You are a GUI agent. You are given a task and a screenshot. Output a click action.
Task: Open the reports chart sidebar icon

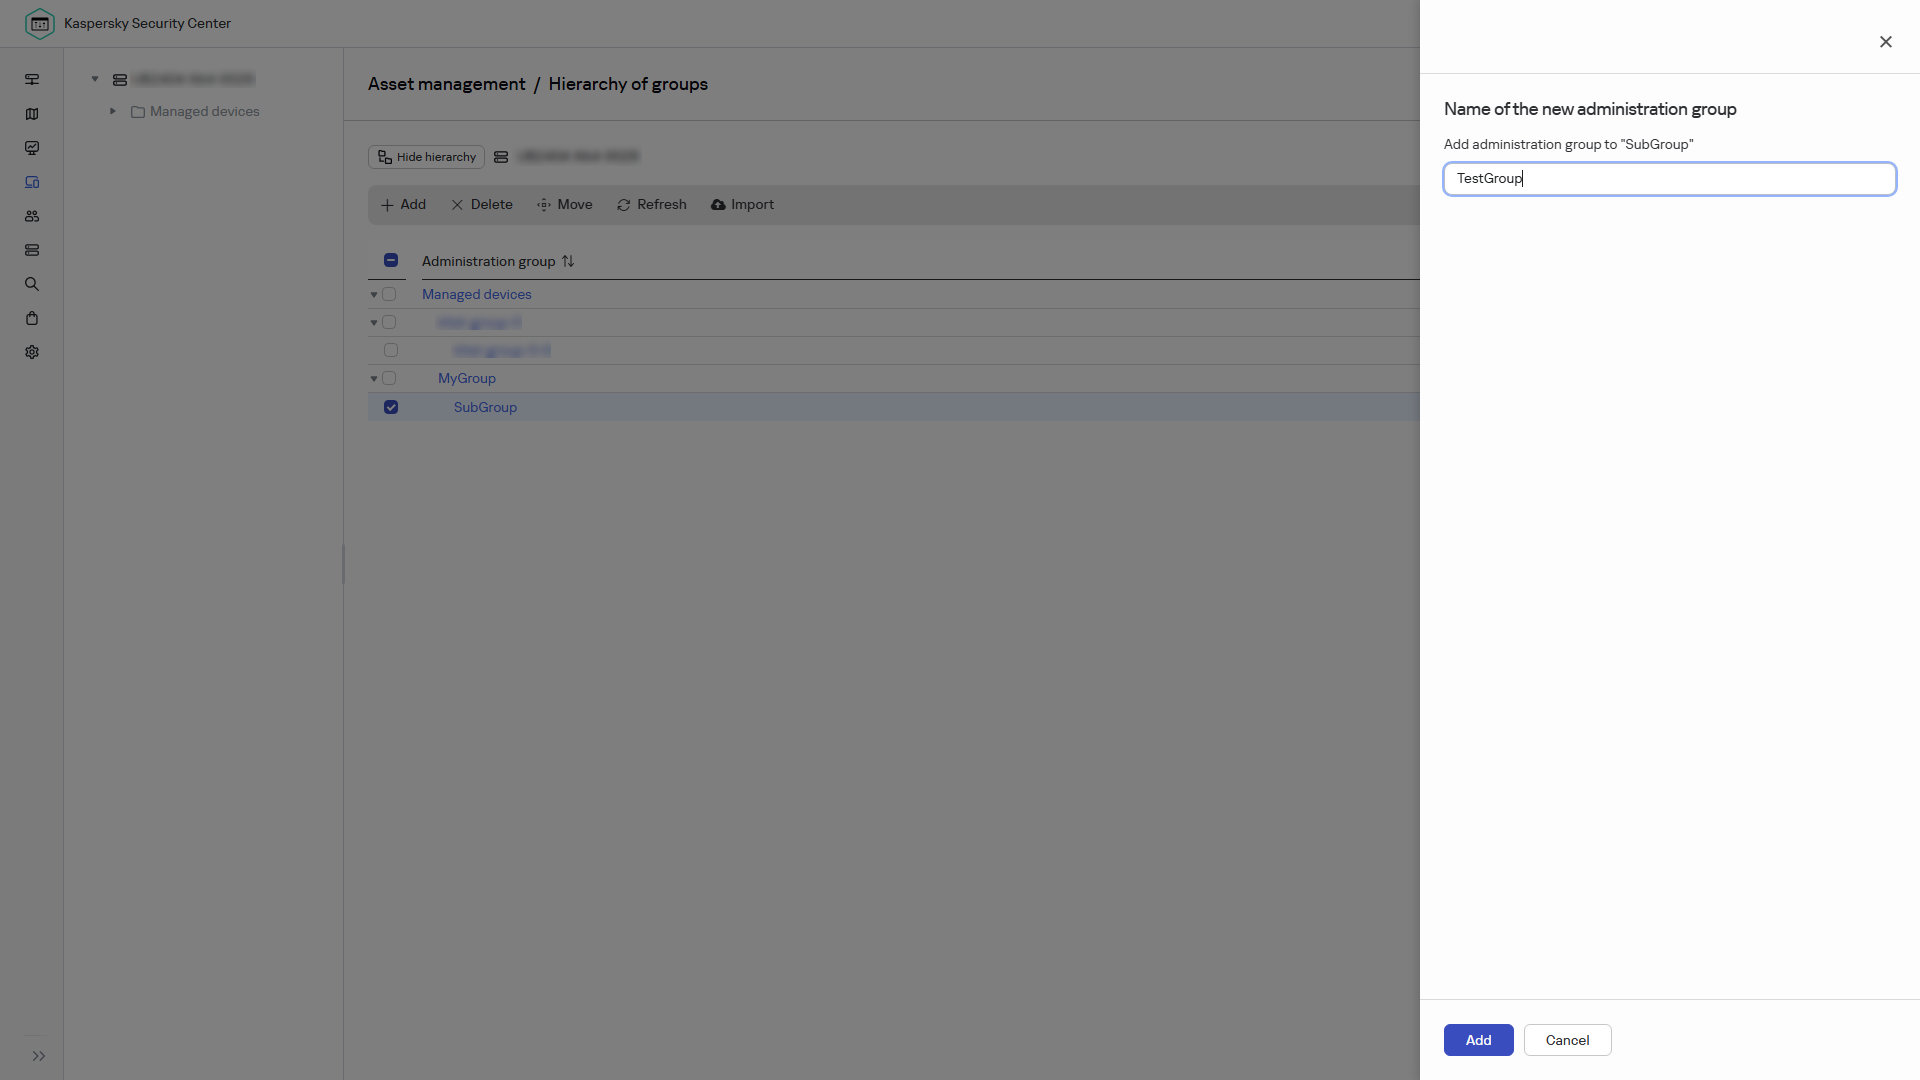click(x=32, y=148)
